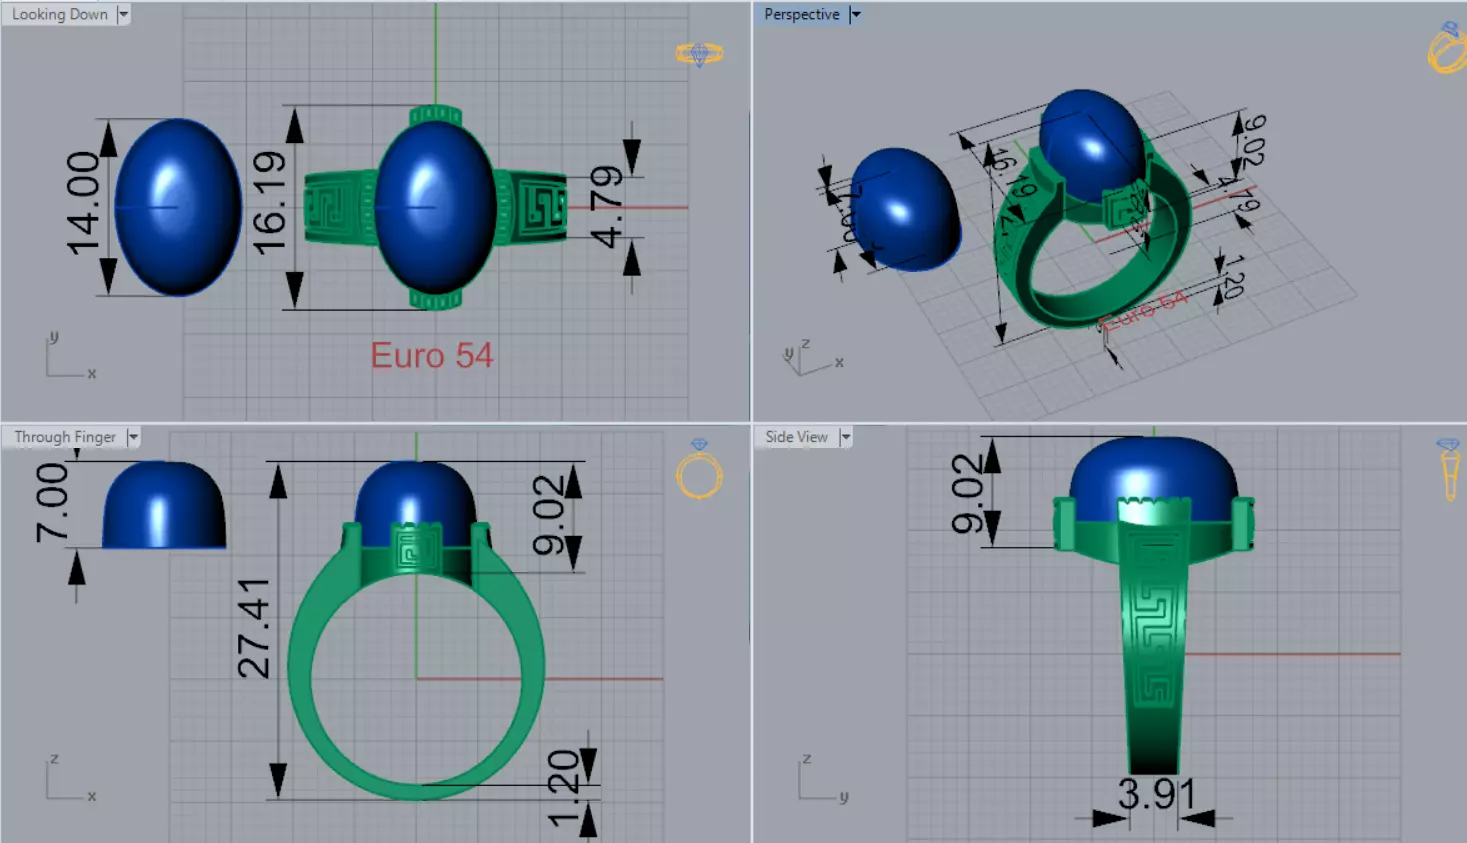The image size is (1467, 843).
Task: Open the Through Finger viewport dropdown arrow
Action: point(133,437)
